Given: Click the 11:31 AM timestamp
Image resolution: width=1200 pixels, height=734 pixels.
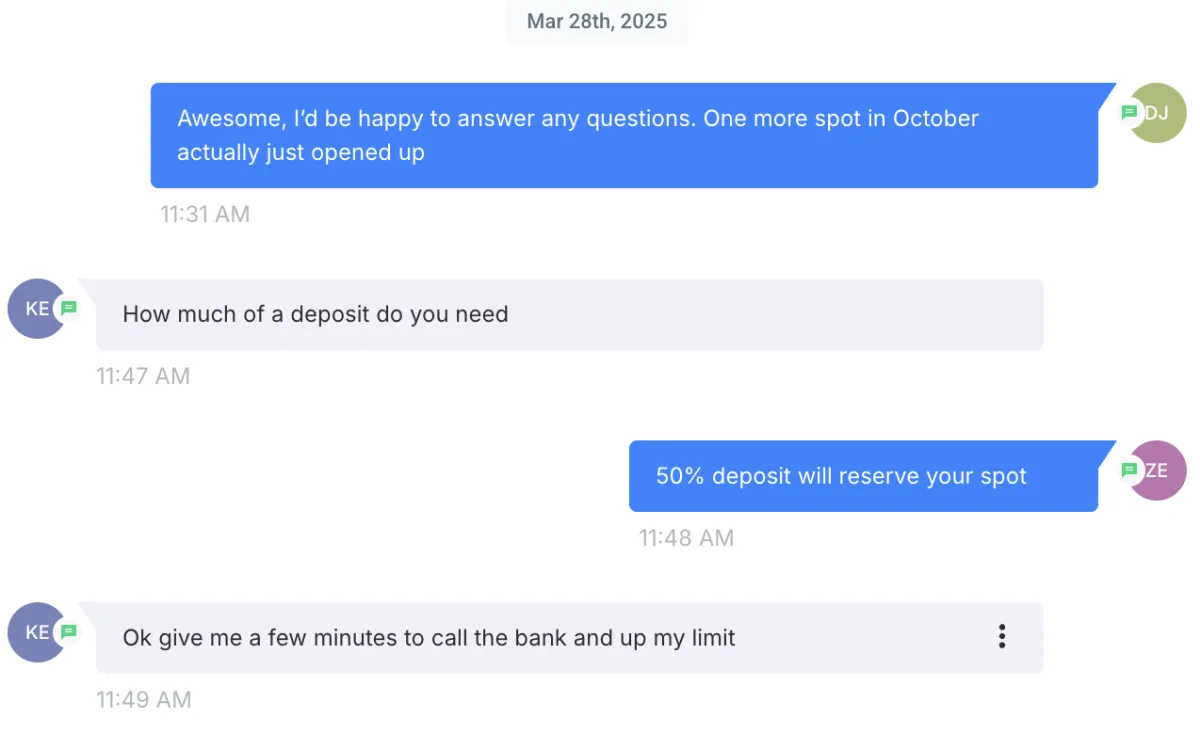Looking at the screenshot, I should (205, 214).
